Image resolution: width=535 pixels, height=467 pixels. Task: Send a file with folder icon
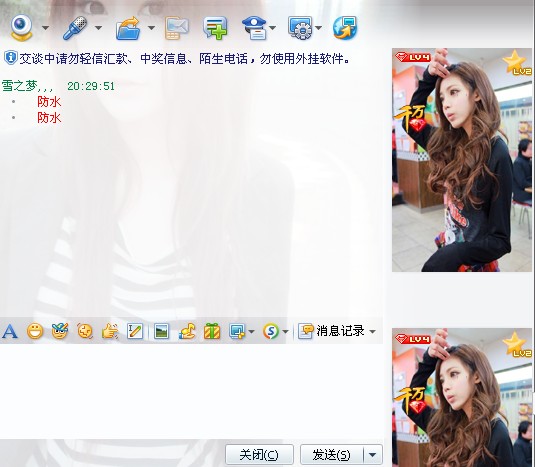click(x=128, y=28)
